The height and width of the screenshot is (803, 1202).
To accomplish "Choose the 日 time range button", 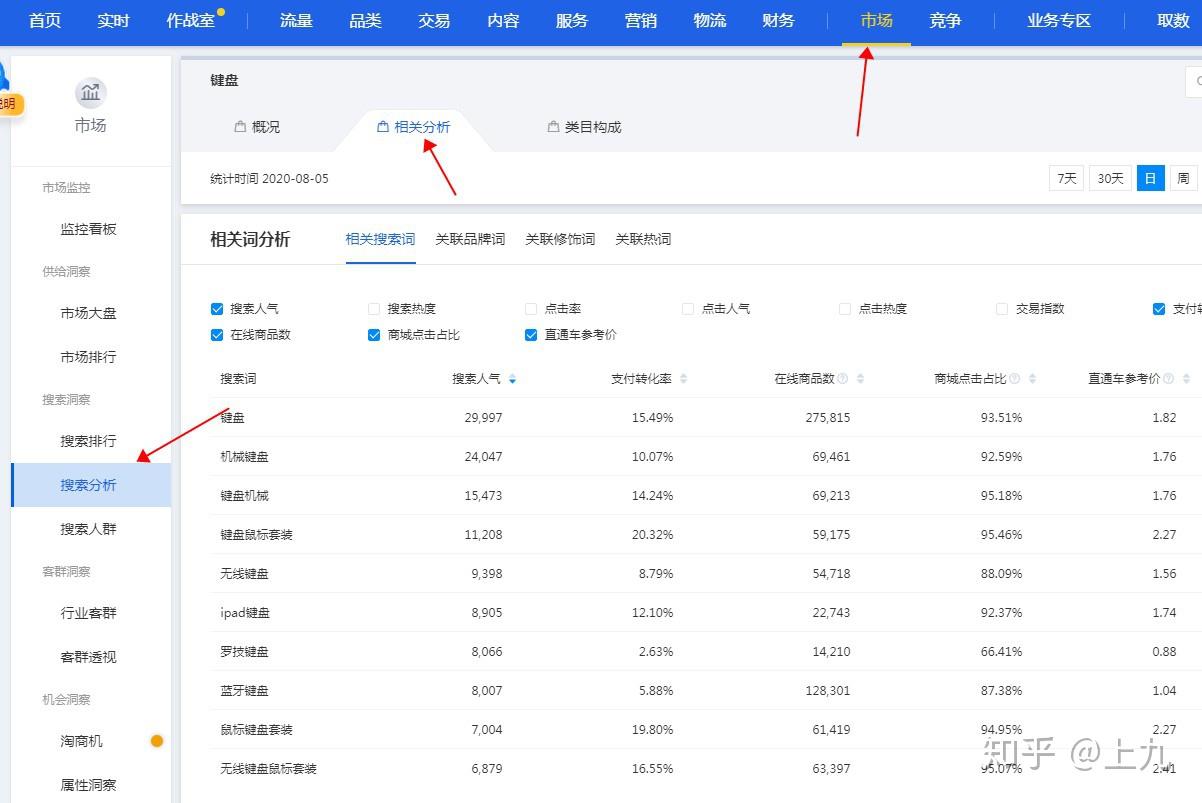I will coord(1151,178).
